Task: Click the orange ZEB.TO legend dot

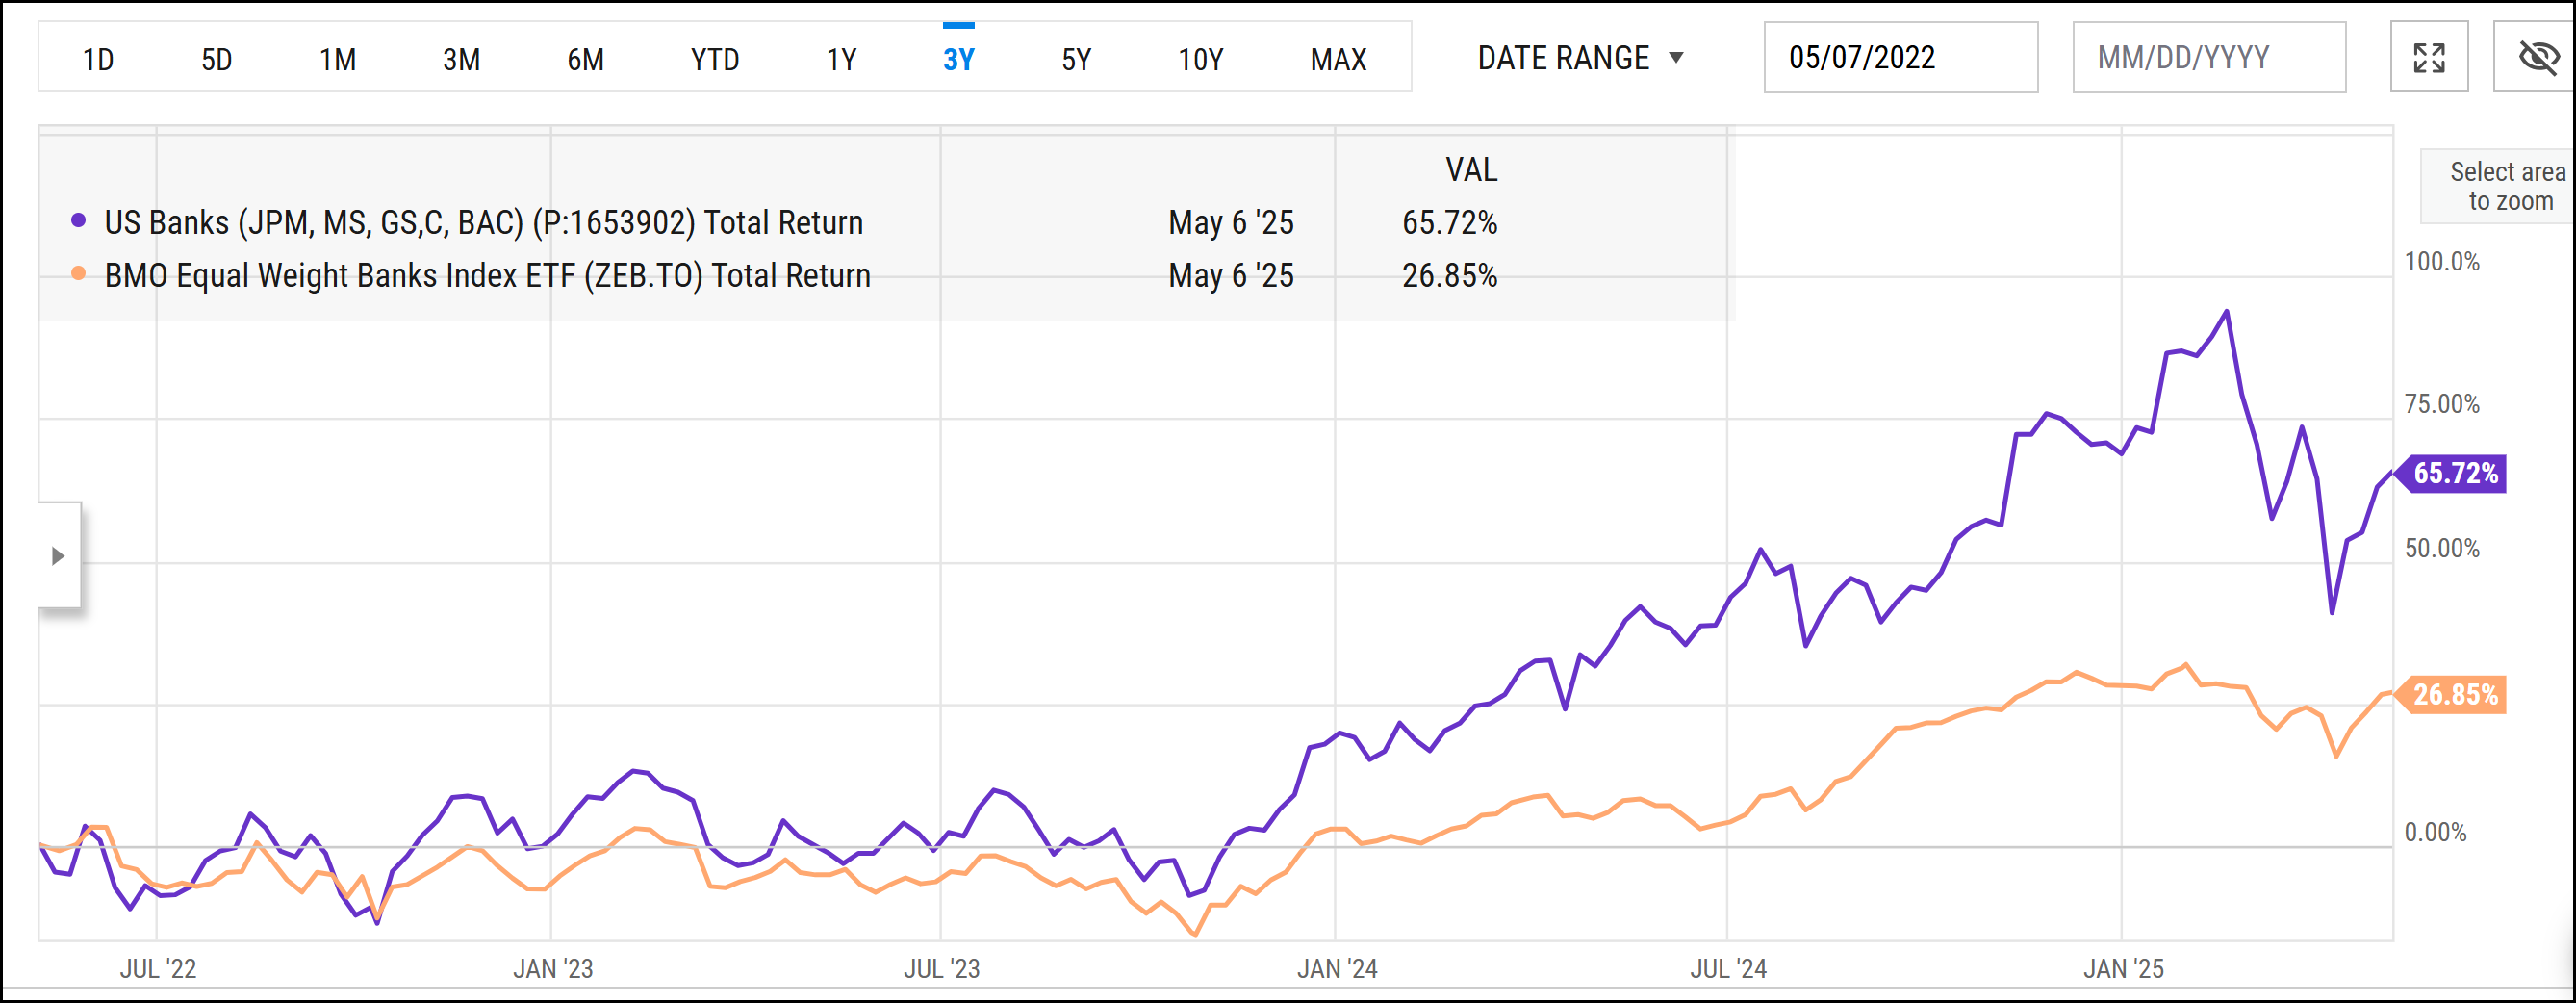Action: coord(78,273)
